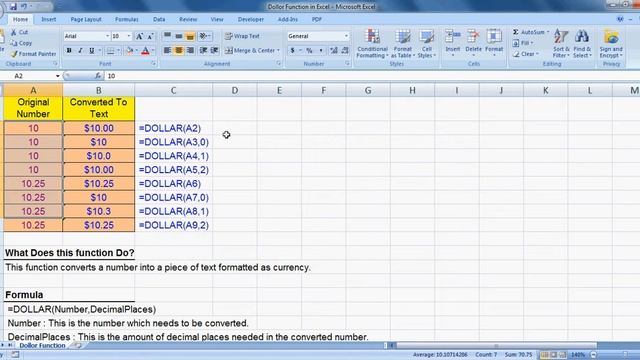Open the font size dropdown
This screenshot has height=360, width=640.
(x=129, y=36)
